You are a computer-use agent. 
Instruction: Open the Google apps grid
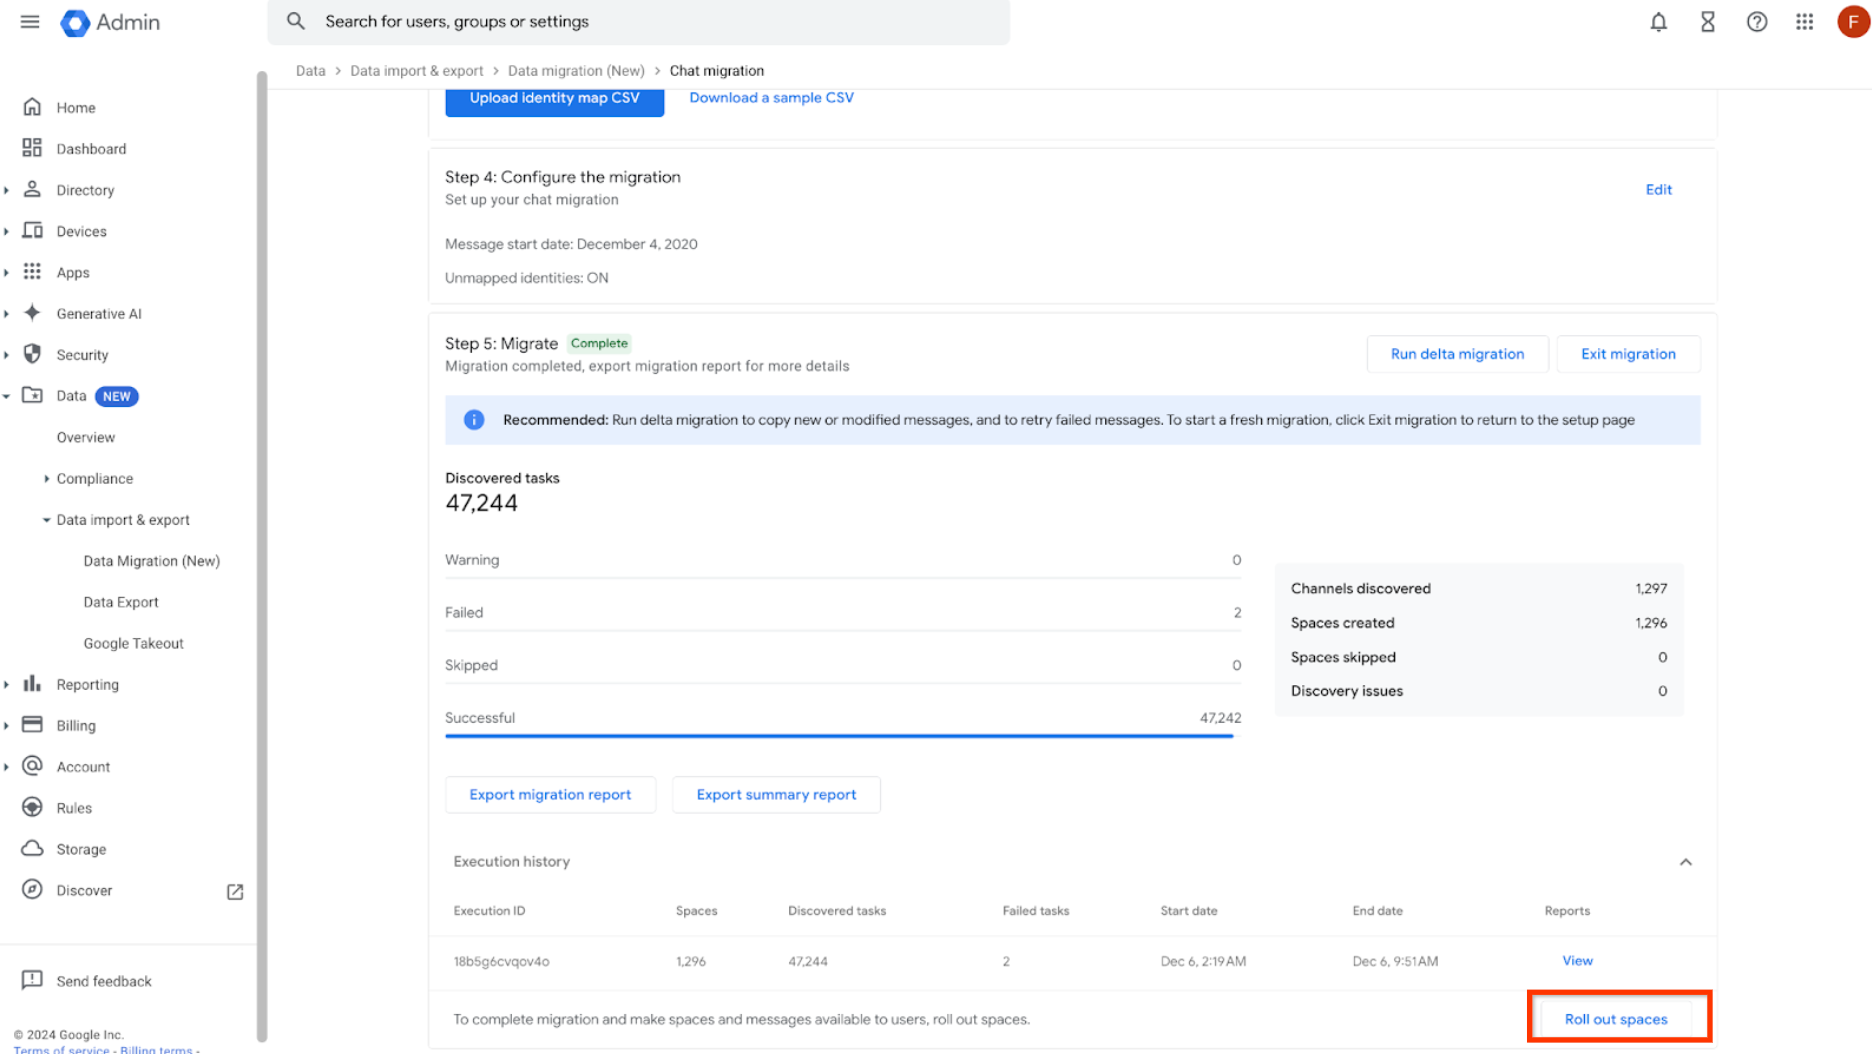click(x=1804, y=21)
